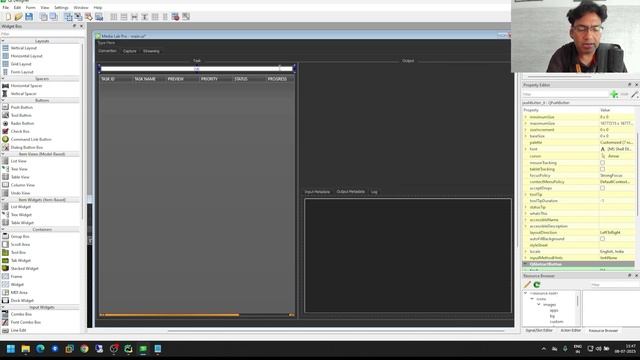Screen dimensions: 640x360
Task: Click the Property Editor filter field
Action: click(x=565, y=94)
